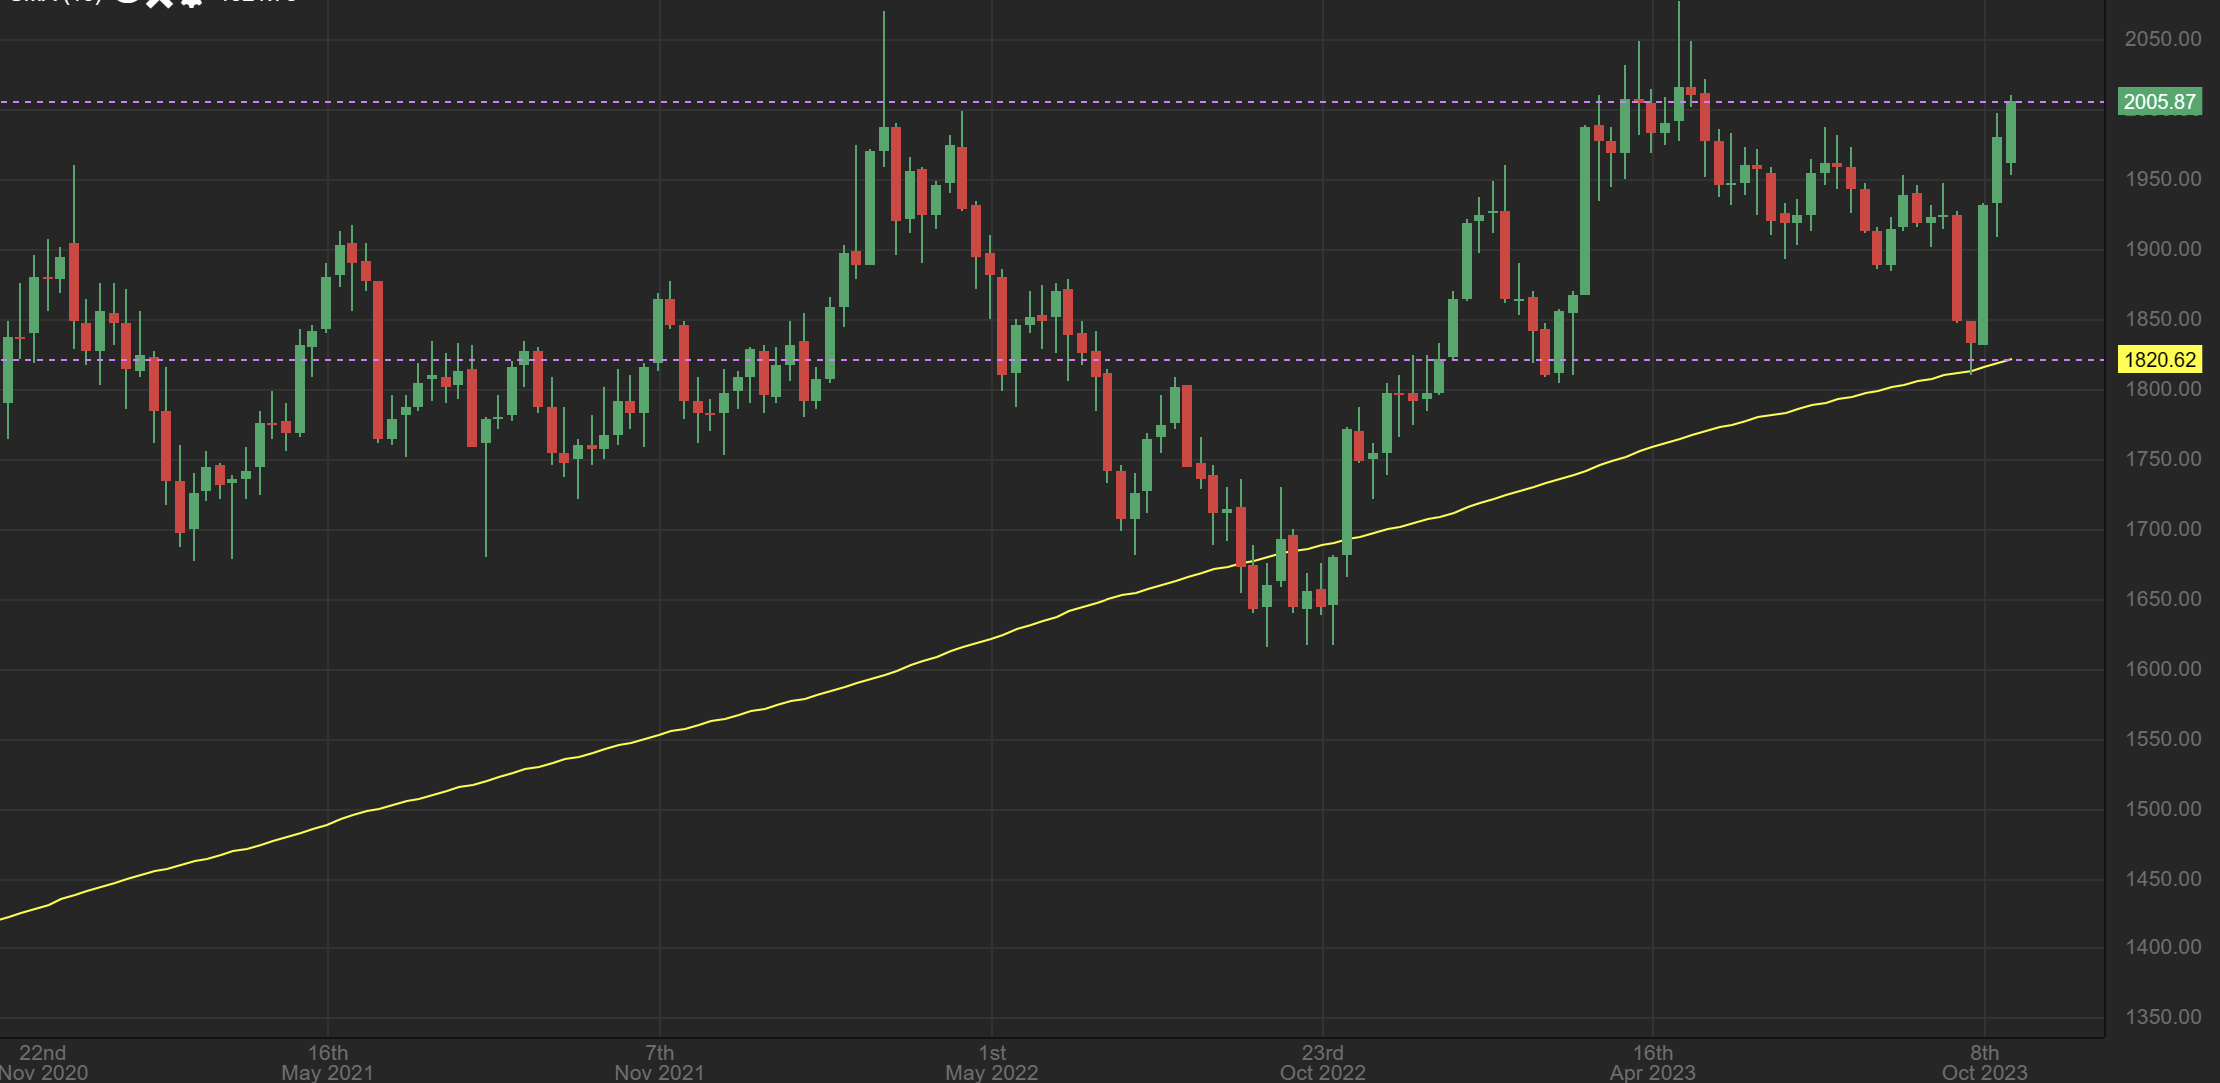
Task: Click the 23rd Oct 2022 date label
Action: click(x=1322, y=1062)
